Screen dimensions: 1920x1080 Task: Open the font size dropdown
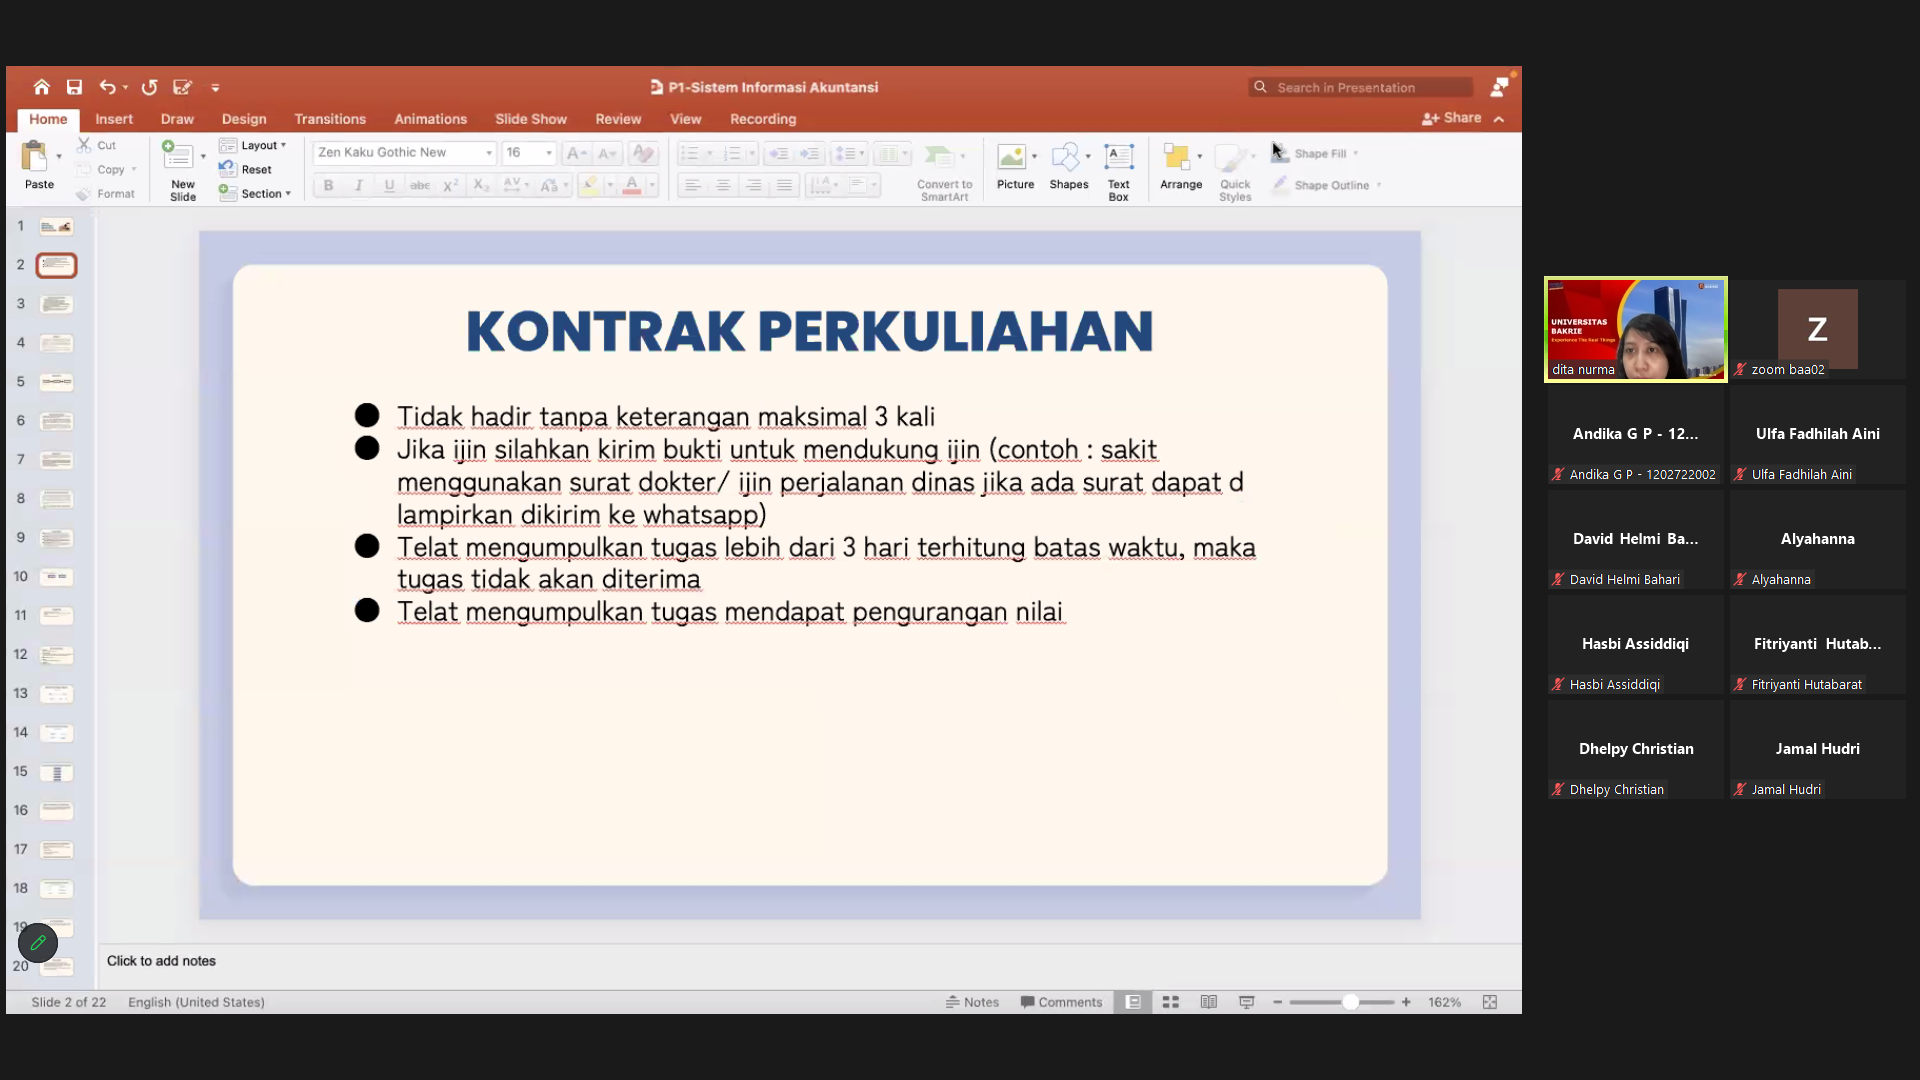click(x=549, y=153)
